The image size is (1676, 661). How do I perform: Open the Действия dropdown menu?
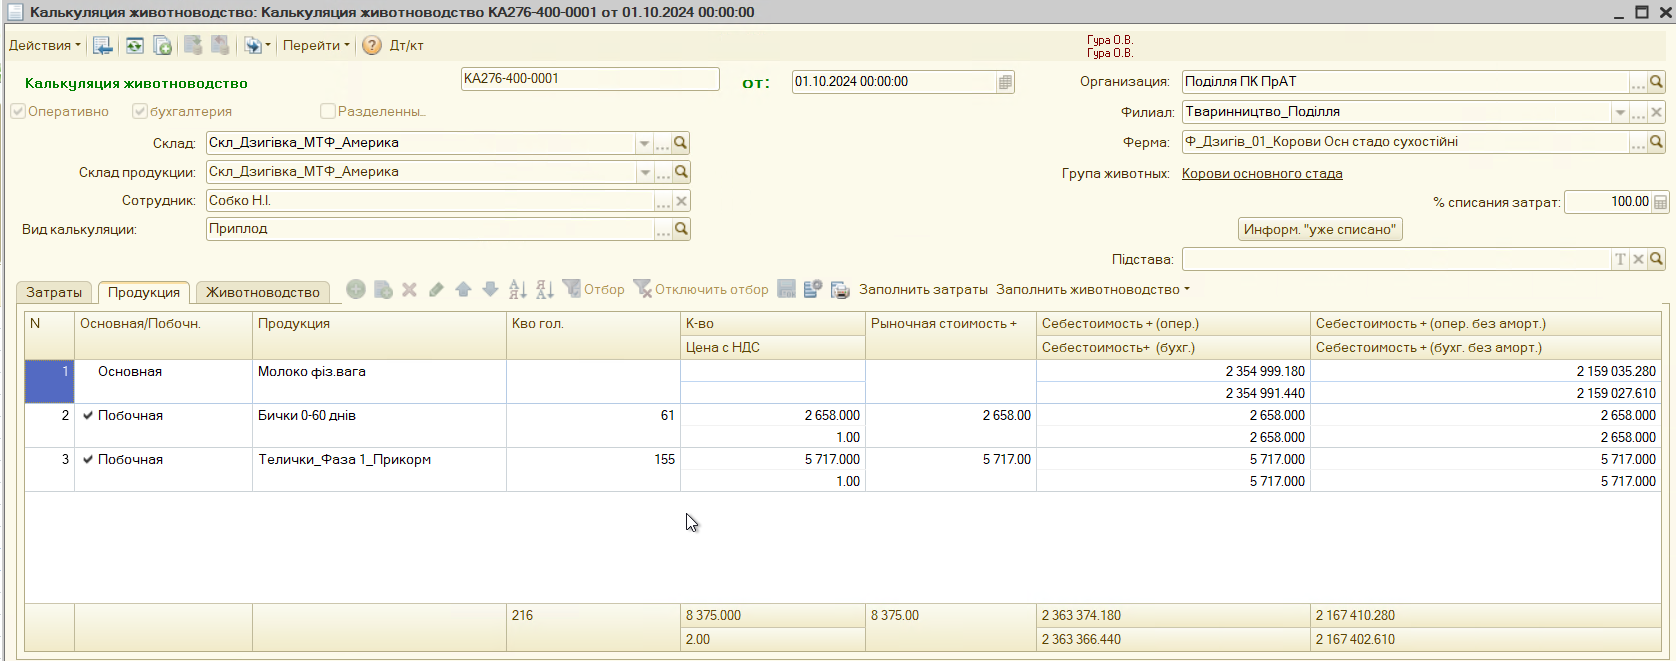coord(45,46)
